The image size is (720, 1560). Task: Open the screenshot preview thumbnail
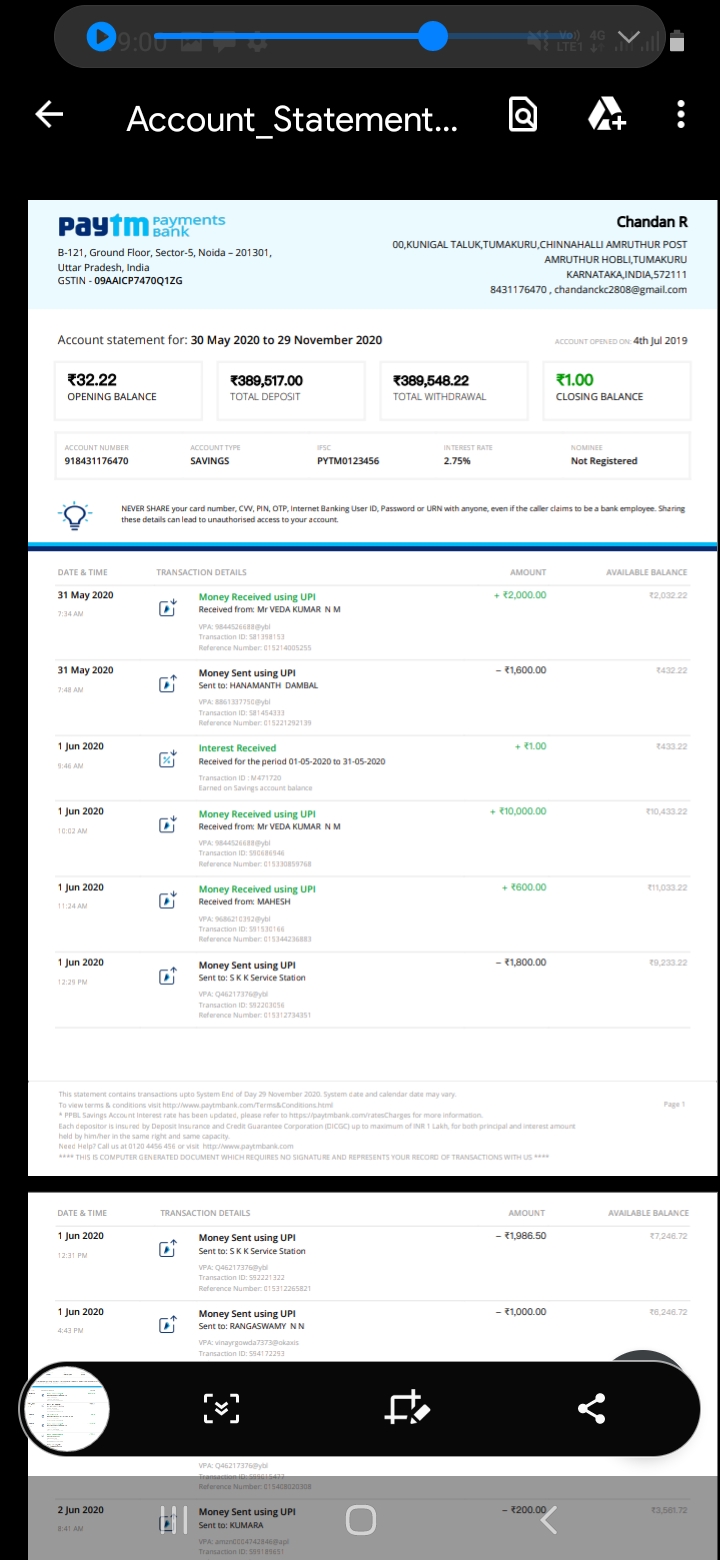[x=66, y=1409]
